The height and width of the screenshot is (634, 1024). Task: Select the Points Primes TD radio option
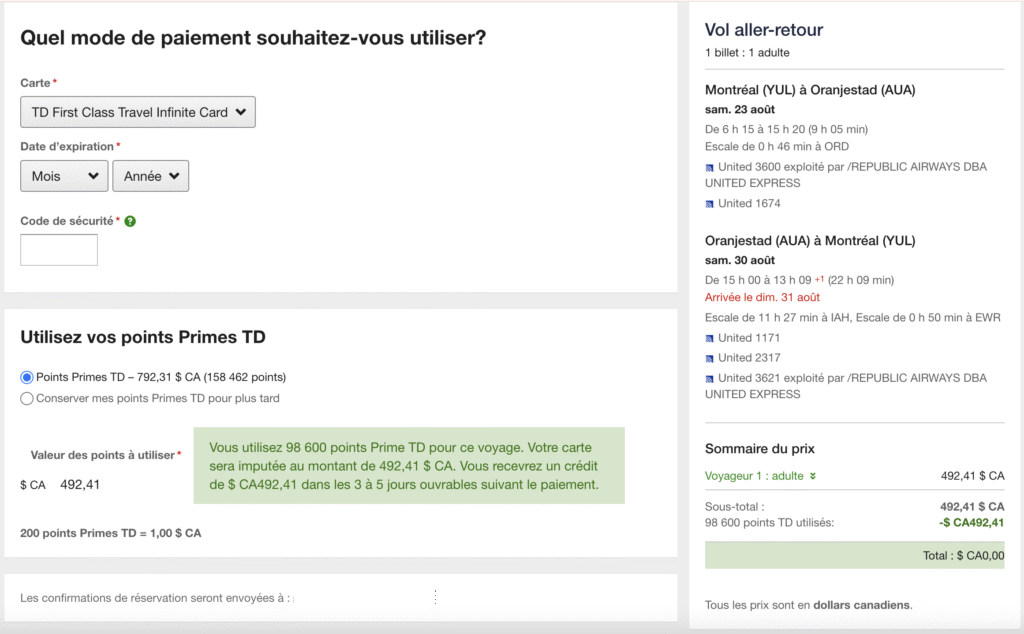tap(27, 377)
